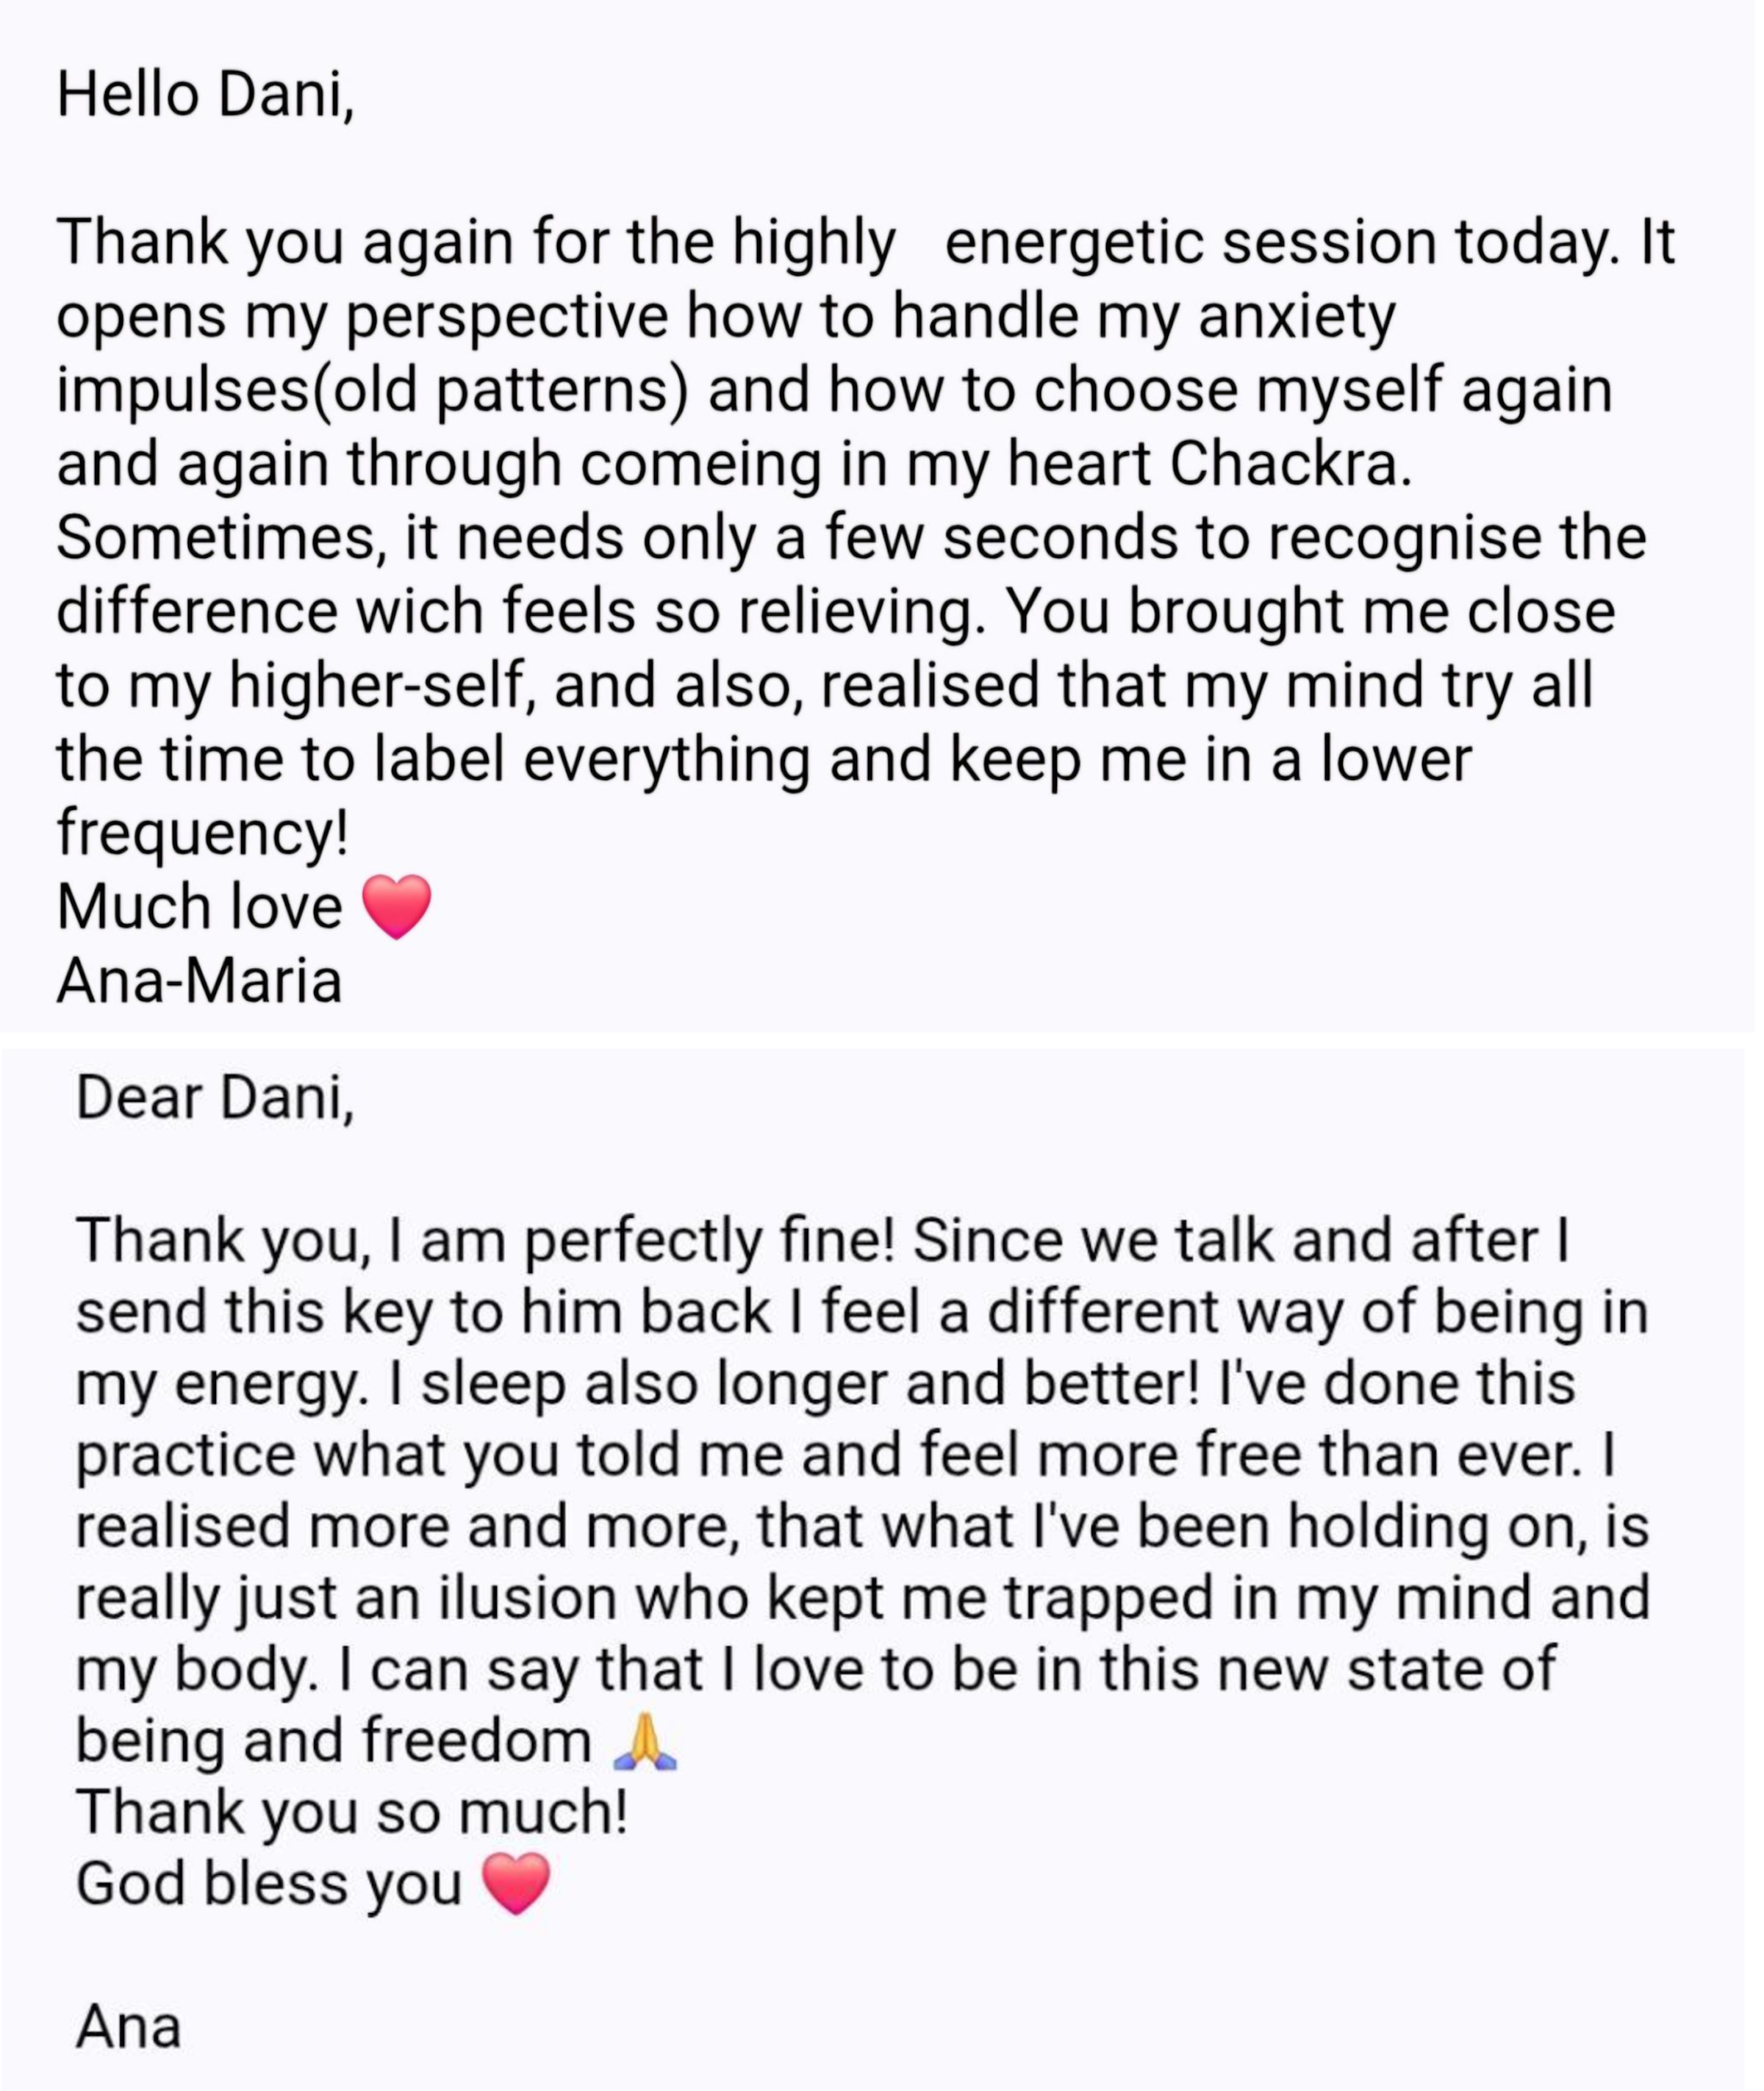Click the Ana-Maria signature
Screen dimensions: 1764x2091
(x=200, y=981)
